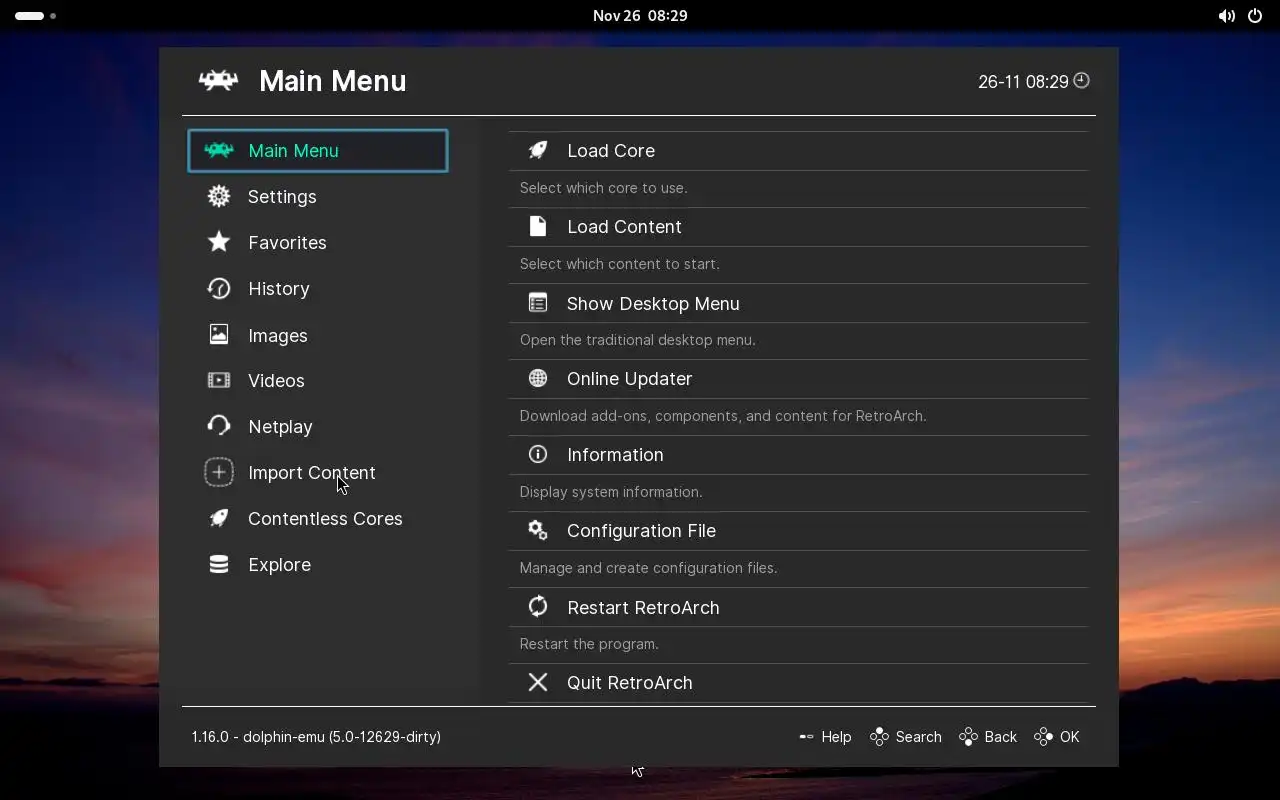1280x800 pixels.
Task: Select the Restart RetroArch option
Action: 798,607
